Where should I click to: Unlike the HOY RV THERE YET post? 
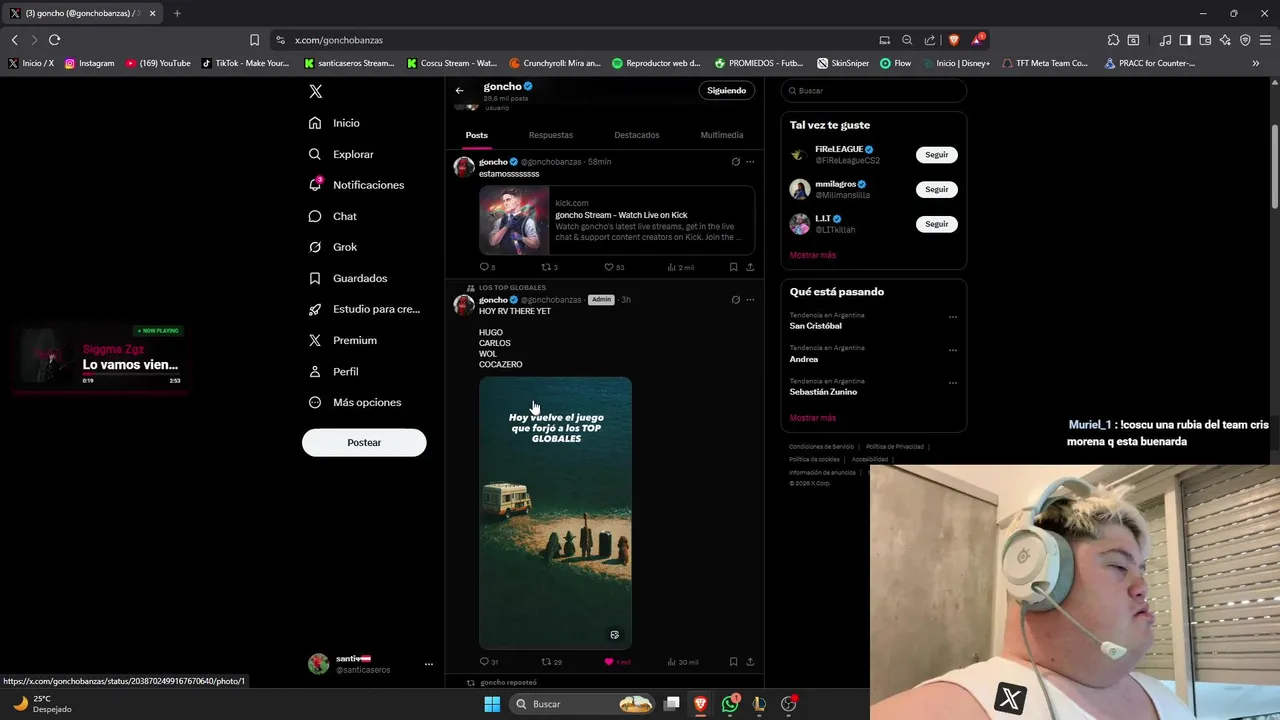[617, 661]
